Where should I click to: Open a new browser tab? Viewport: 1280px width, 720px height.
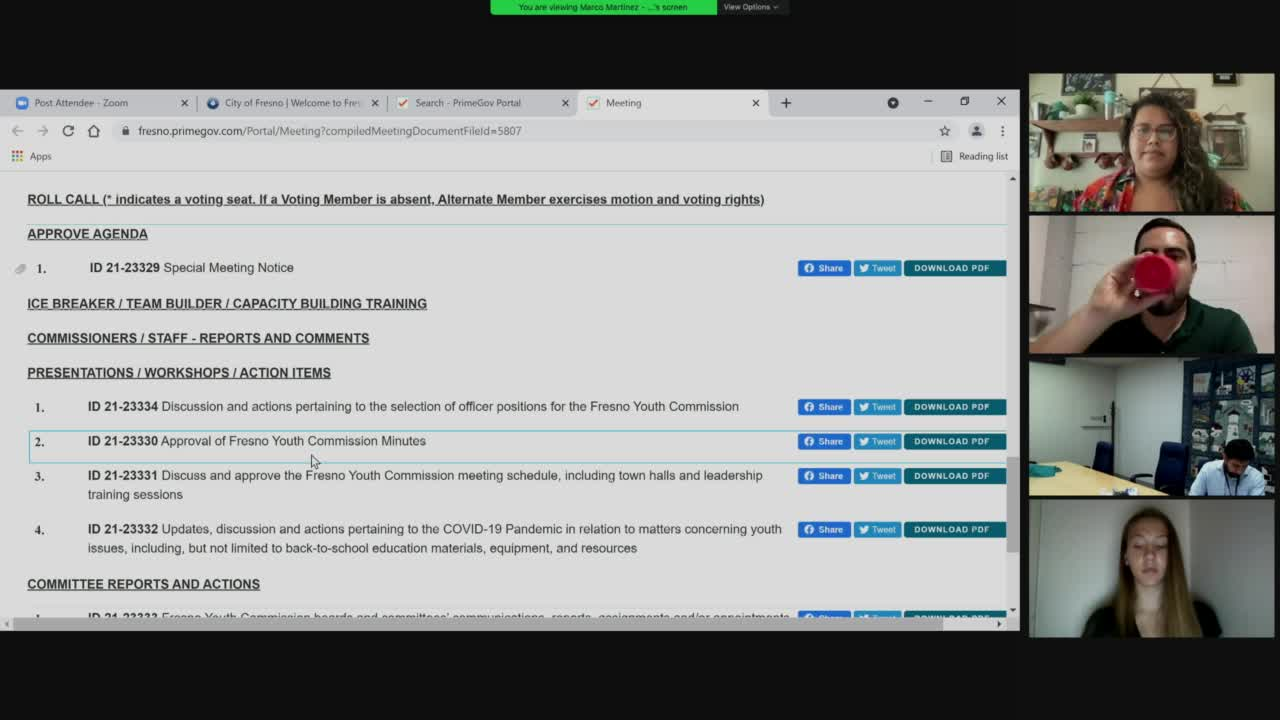(786, 103)
